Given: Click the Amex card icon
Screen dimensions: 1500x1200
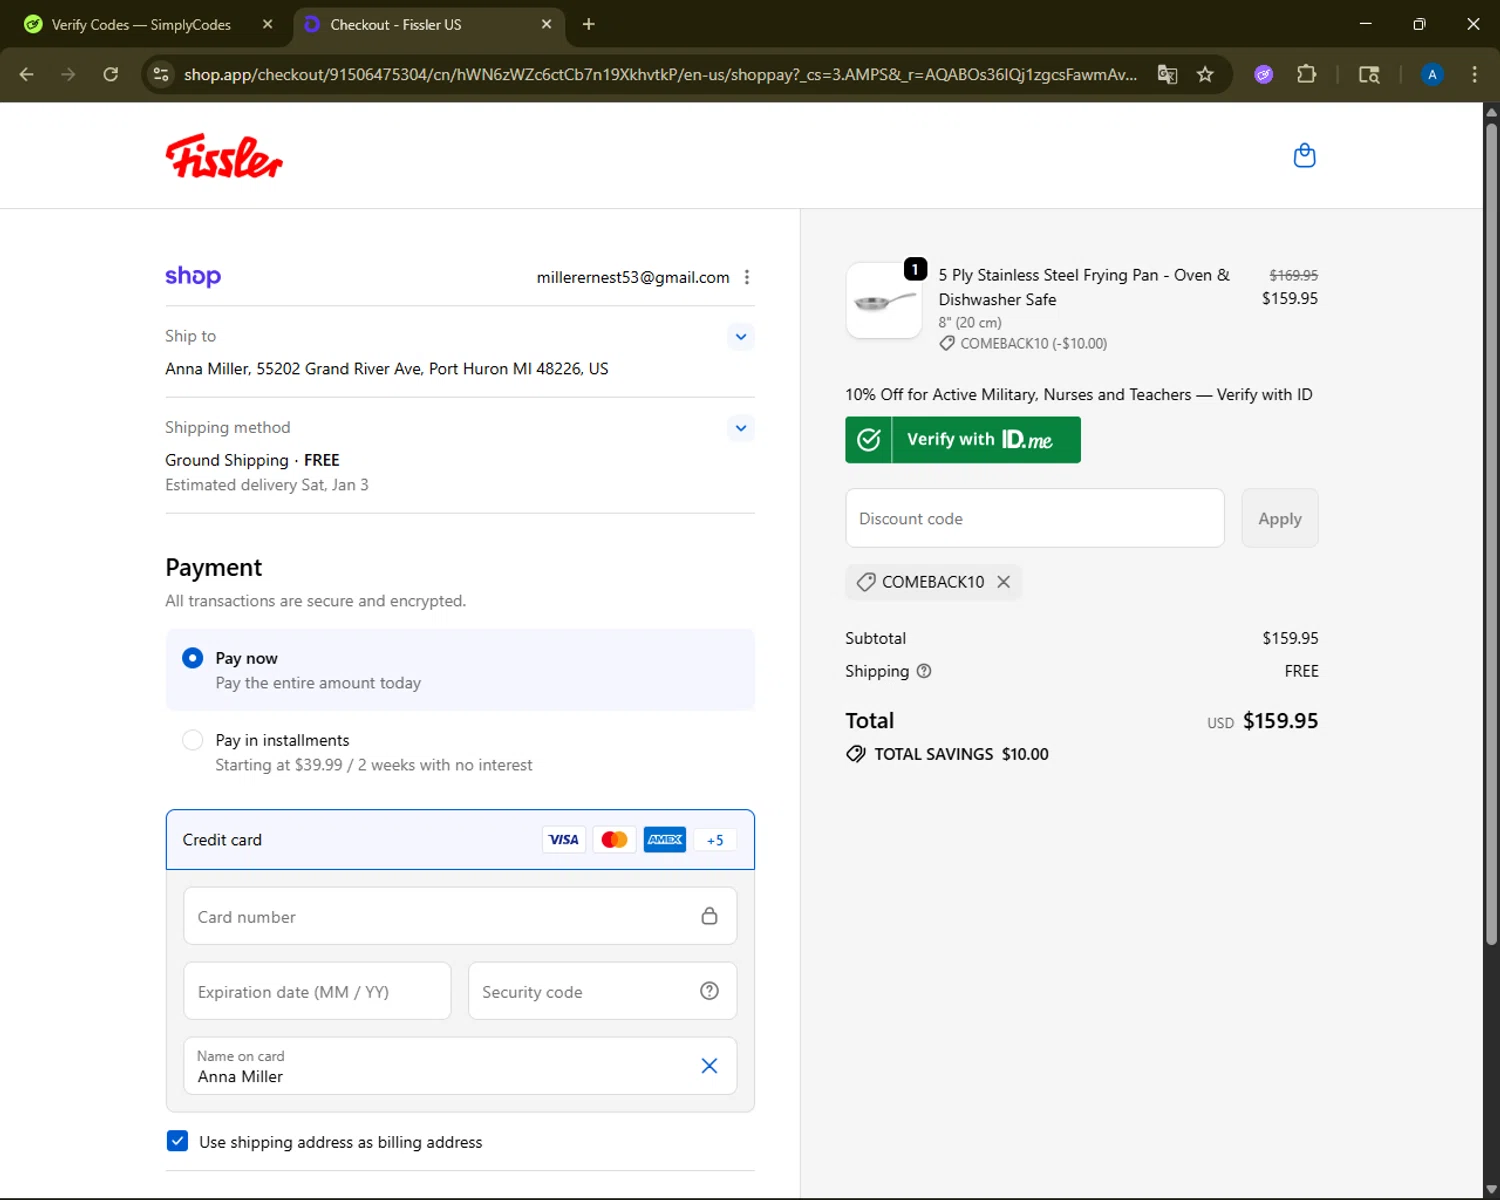Looking at the screenshot, I should (x=665, y=840).
